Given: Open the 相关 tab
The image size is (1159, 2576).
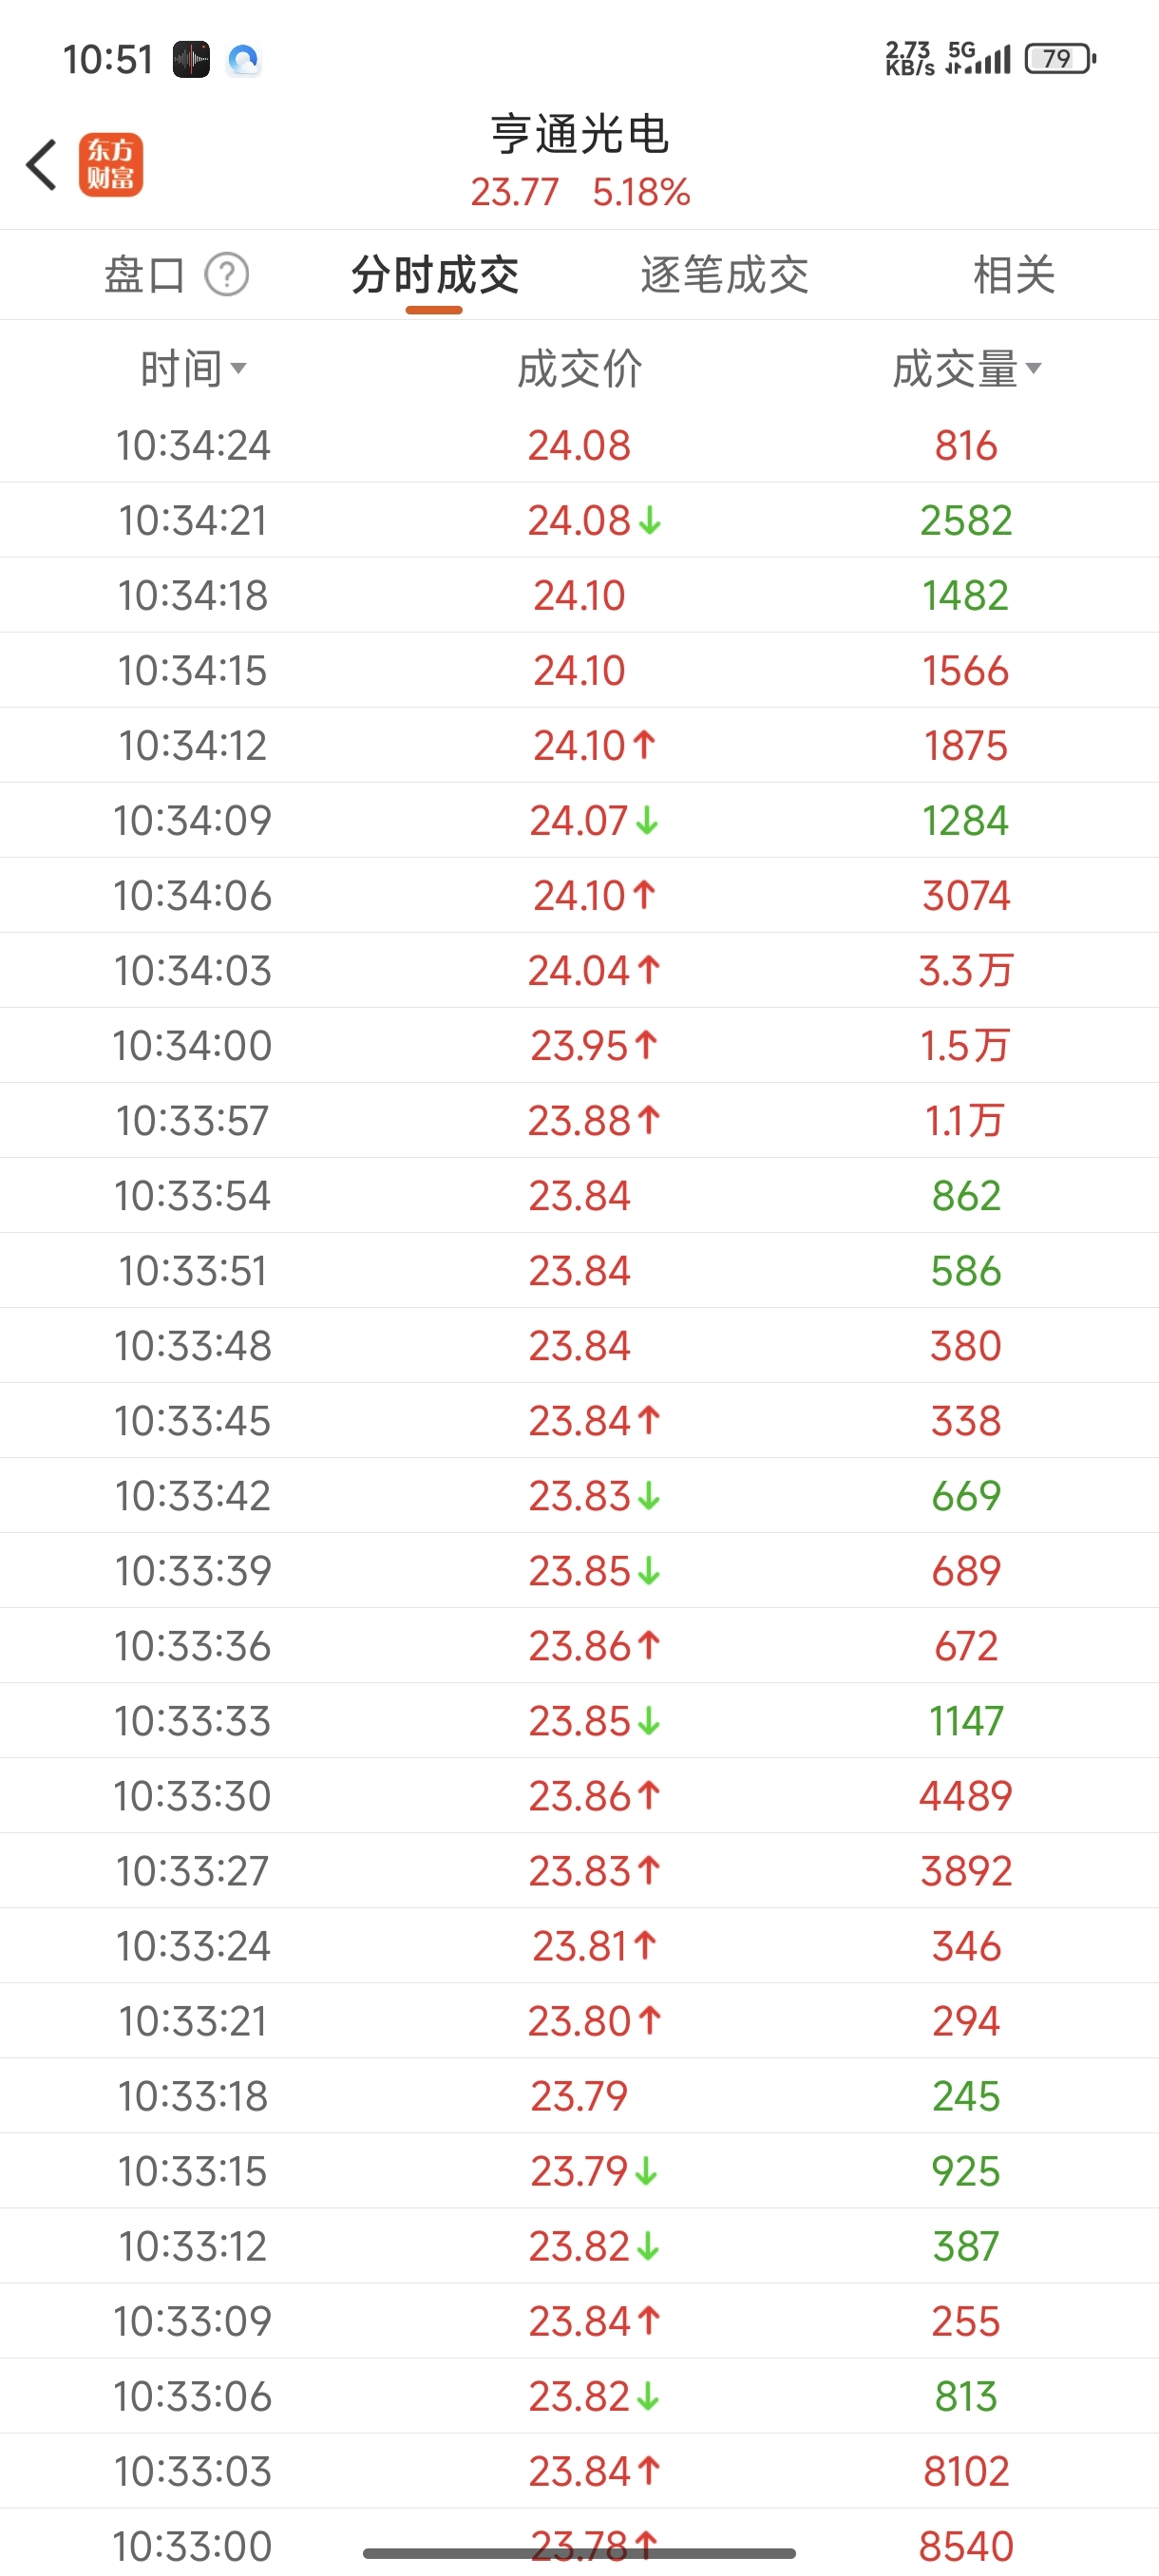Looking at the screenshot, I should pyautogui.click(x=1014, y=275).
